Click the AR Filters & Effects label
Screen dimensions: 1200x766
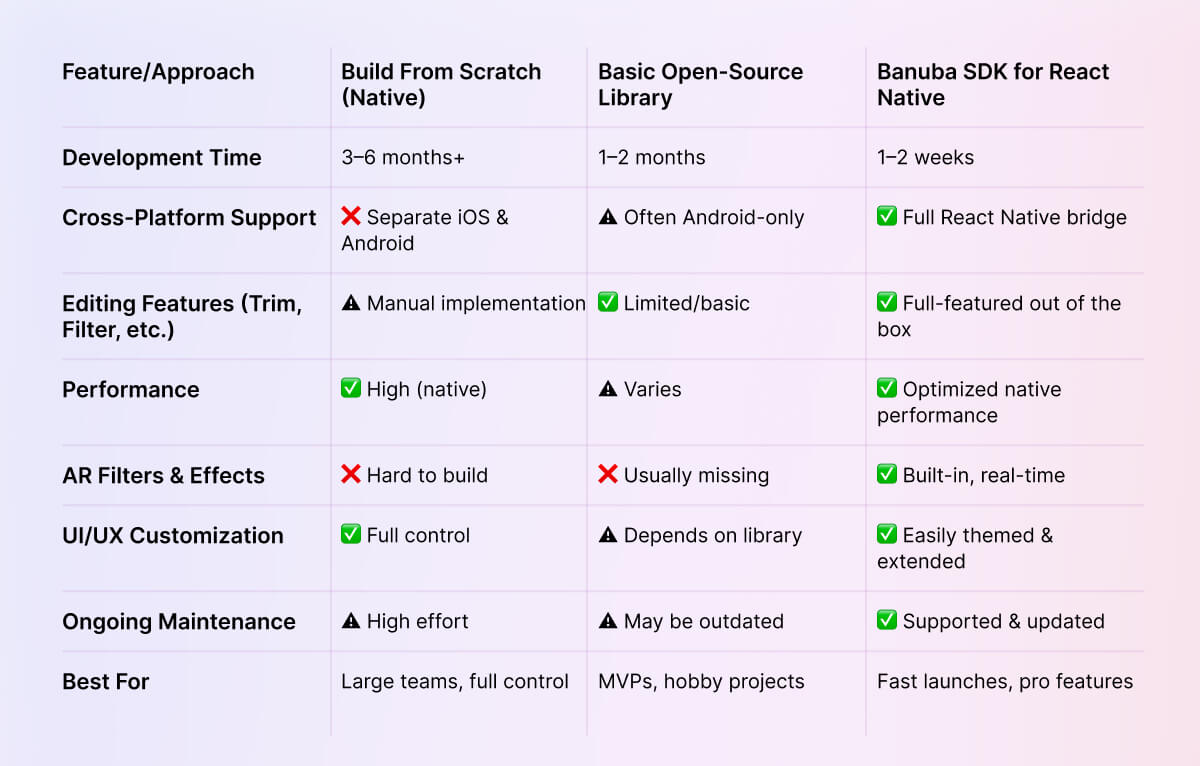point(163,476)
